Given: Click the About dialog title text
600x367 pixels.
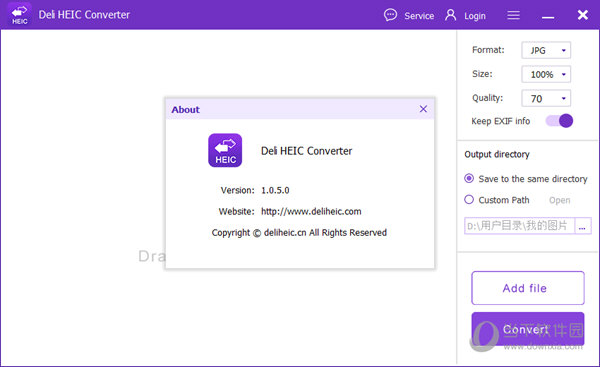Looking at the screenshot, I should pyautogui.click(x=186, y=109).
